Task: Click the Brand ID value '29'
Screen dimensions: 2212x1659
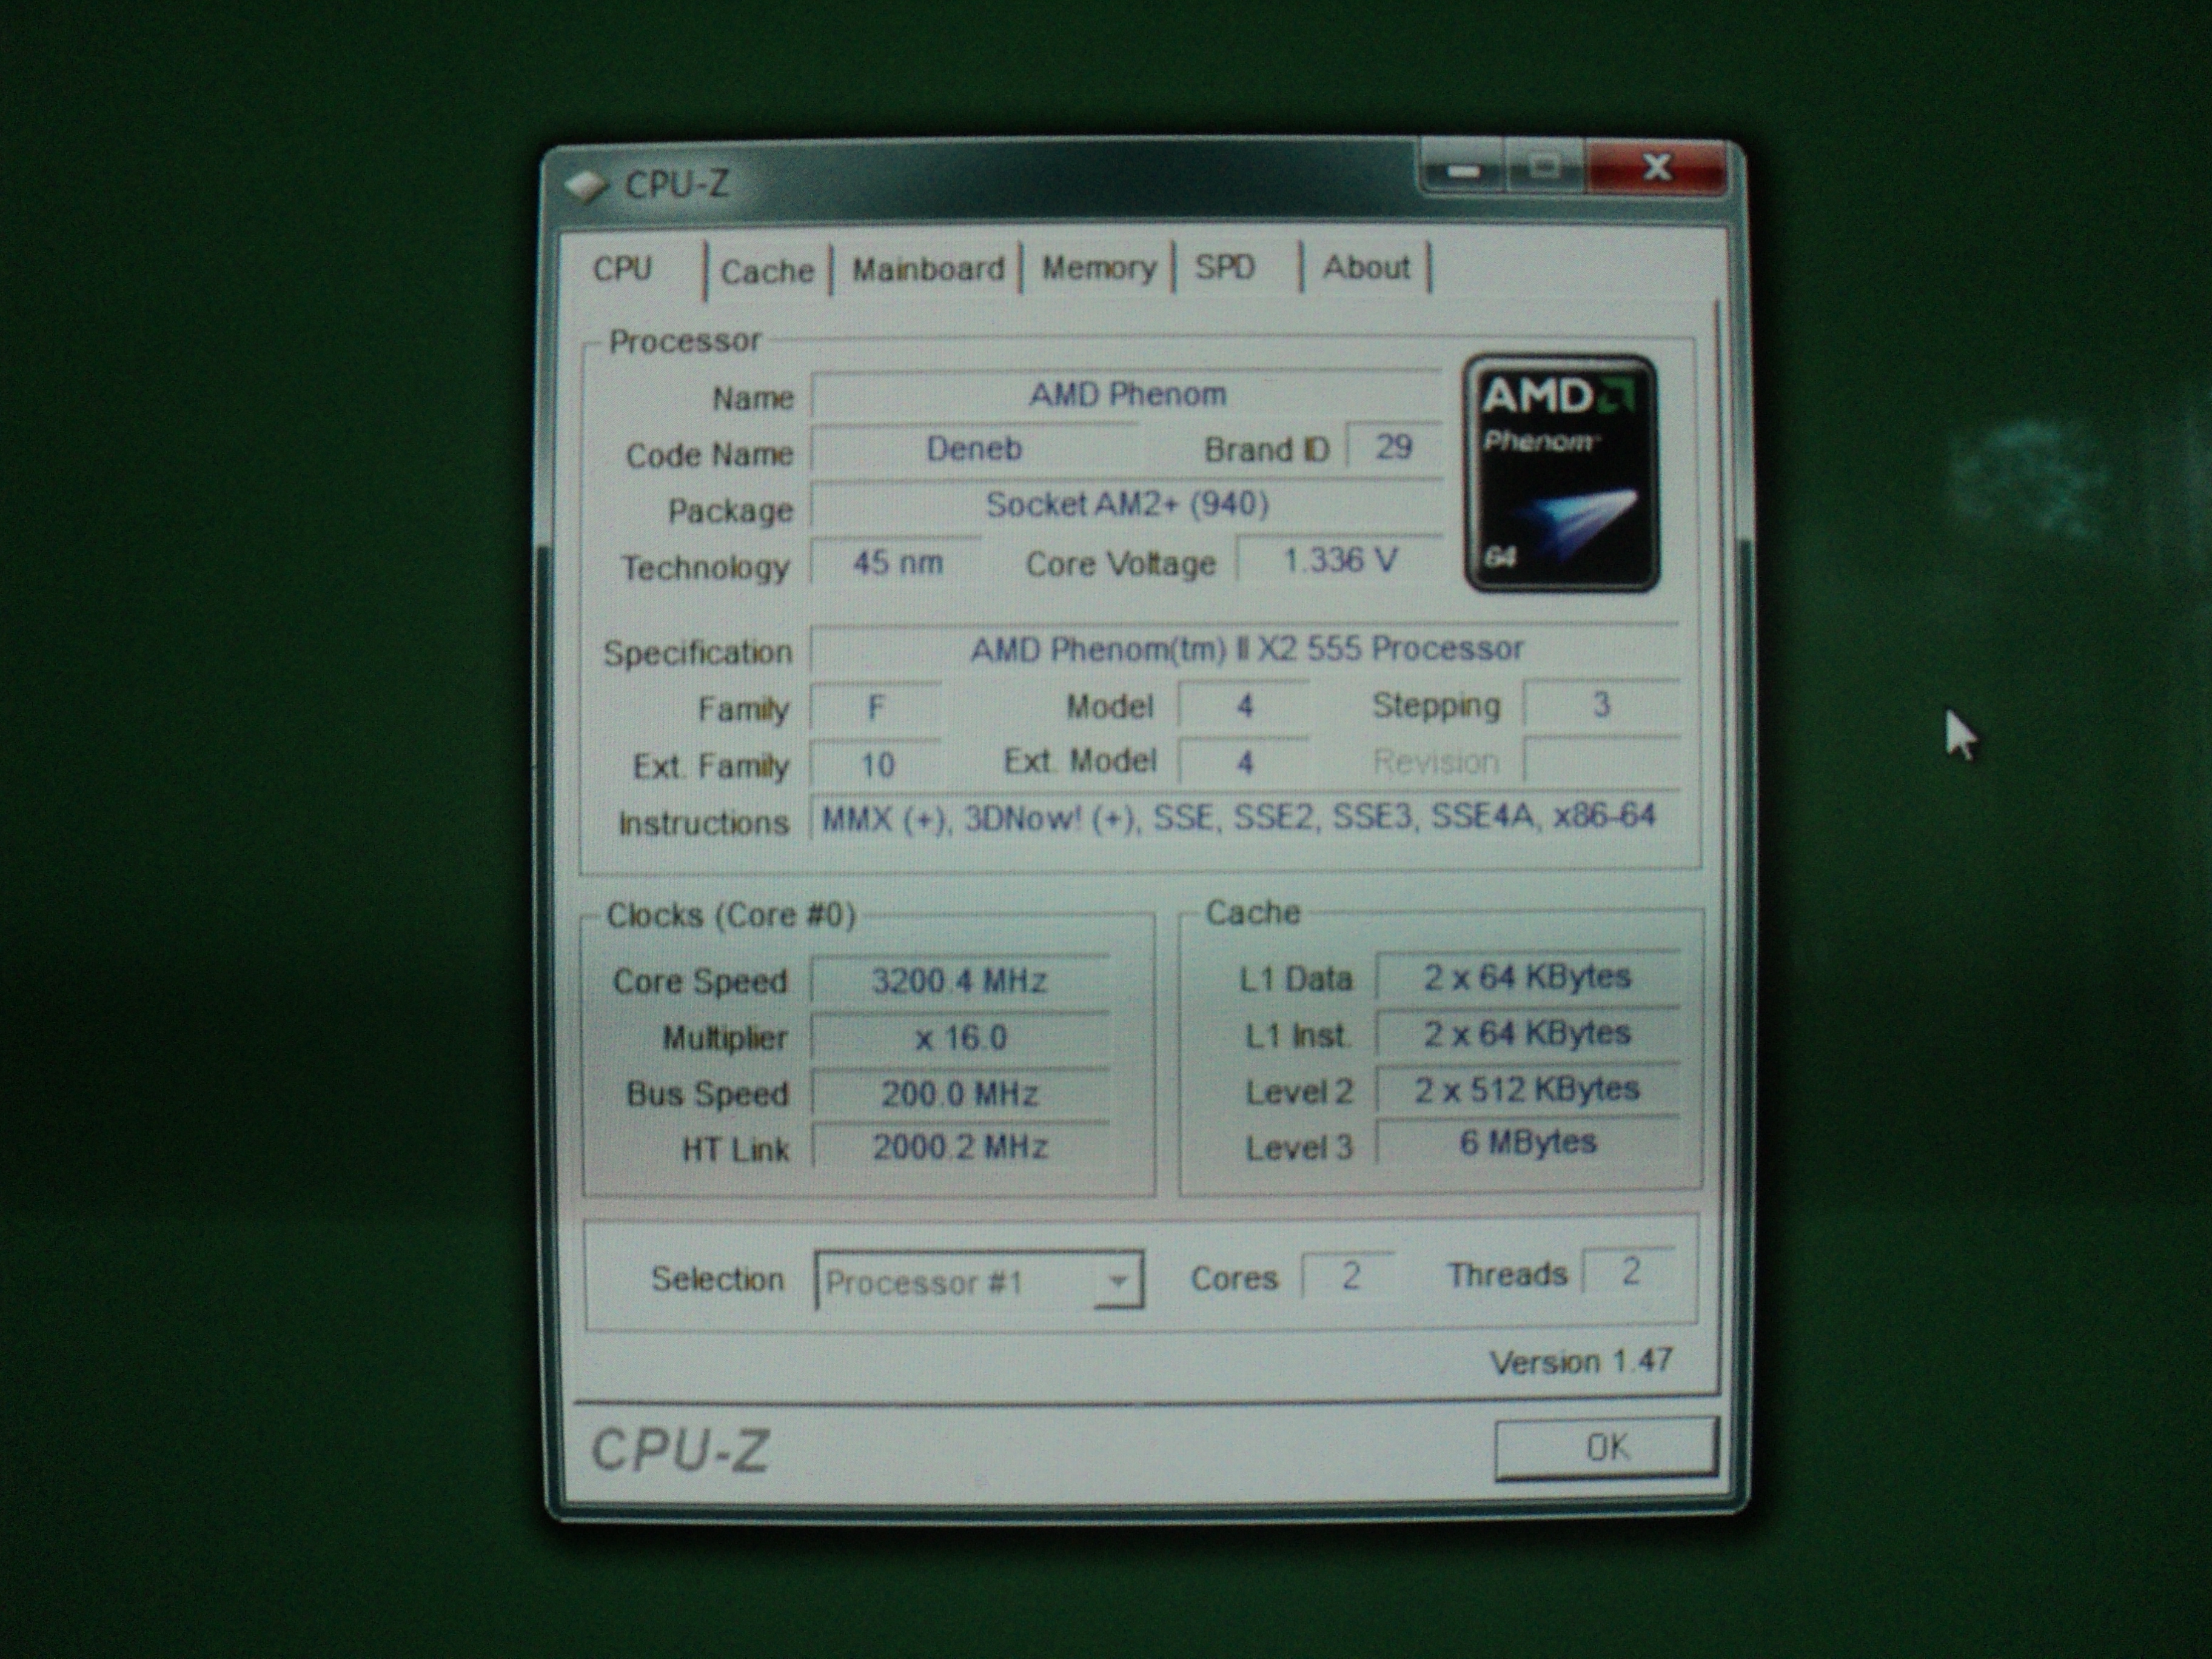Action: (x=1393, y=446)
